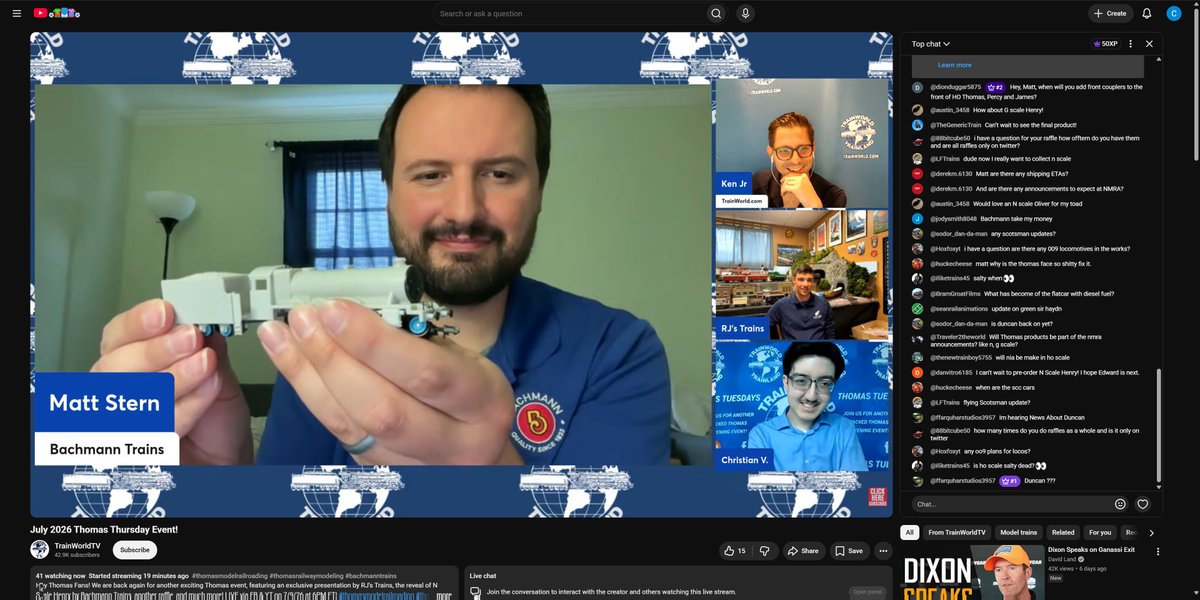The width and height of the screenshot is (1200, 600).
Task: Open the red @derekm.6130 avatar on shipping ETAs message
Action: coord(917,173)
